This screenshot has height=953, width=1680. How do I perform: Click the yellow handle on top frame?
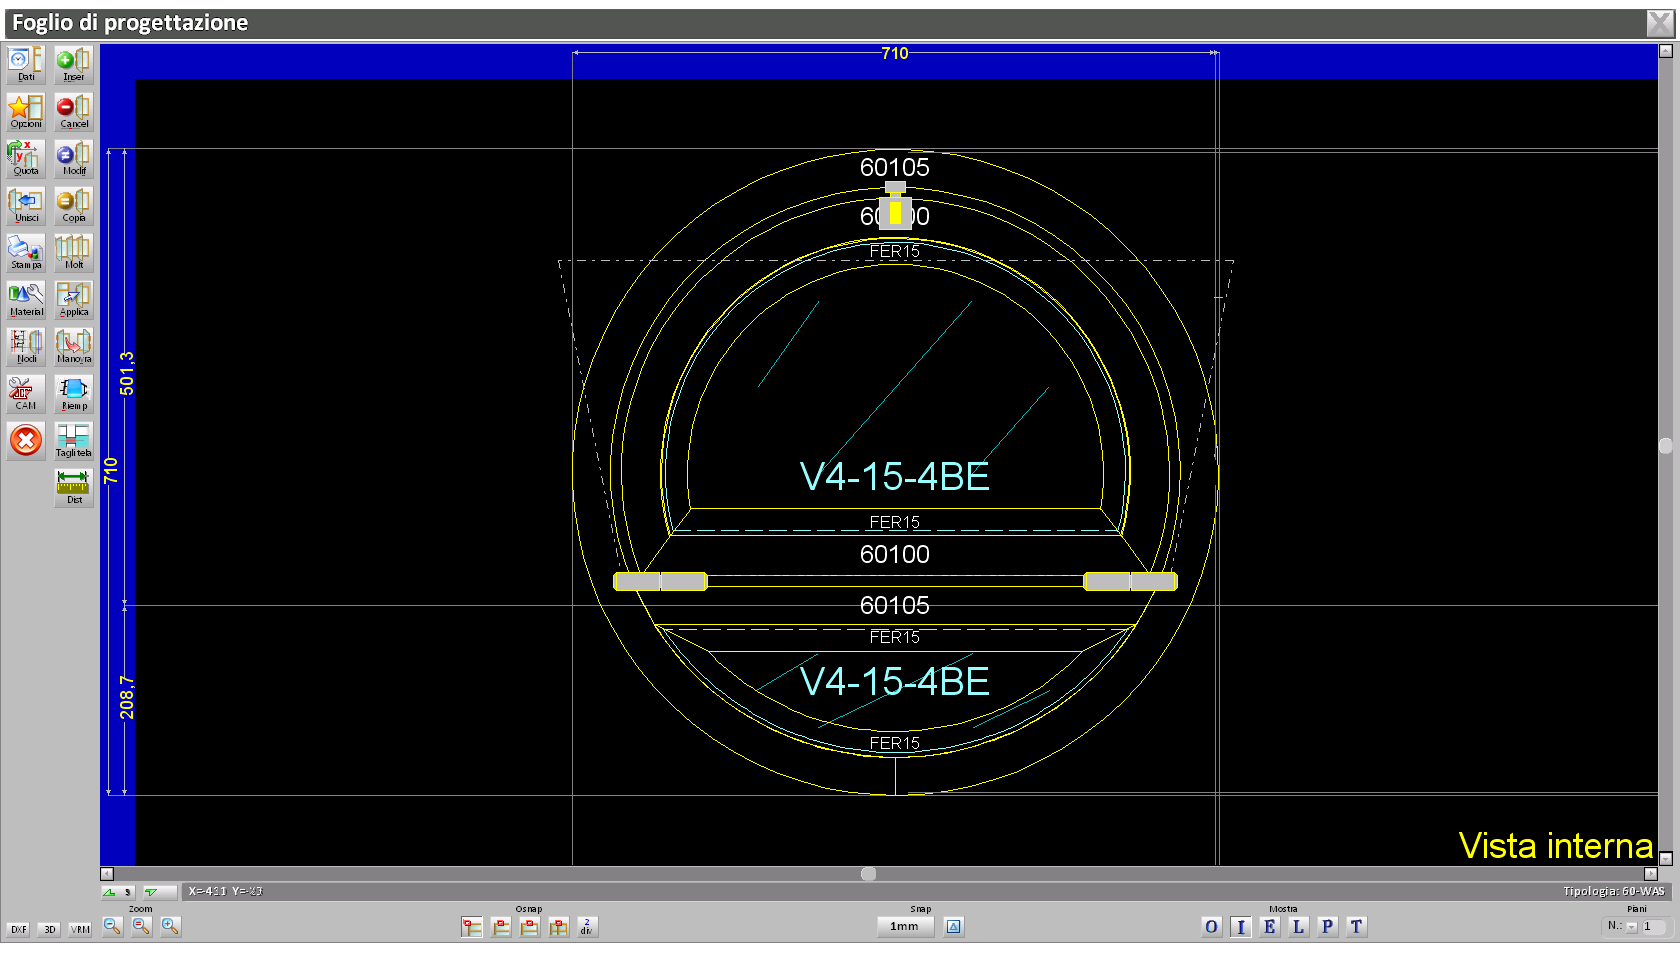pos(895,212)
